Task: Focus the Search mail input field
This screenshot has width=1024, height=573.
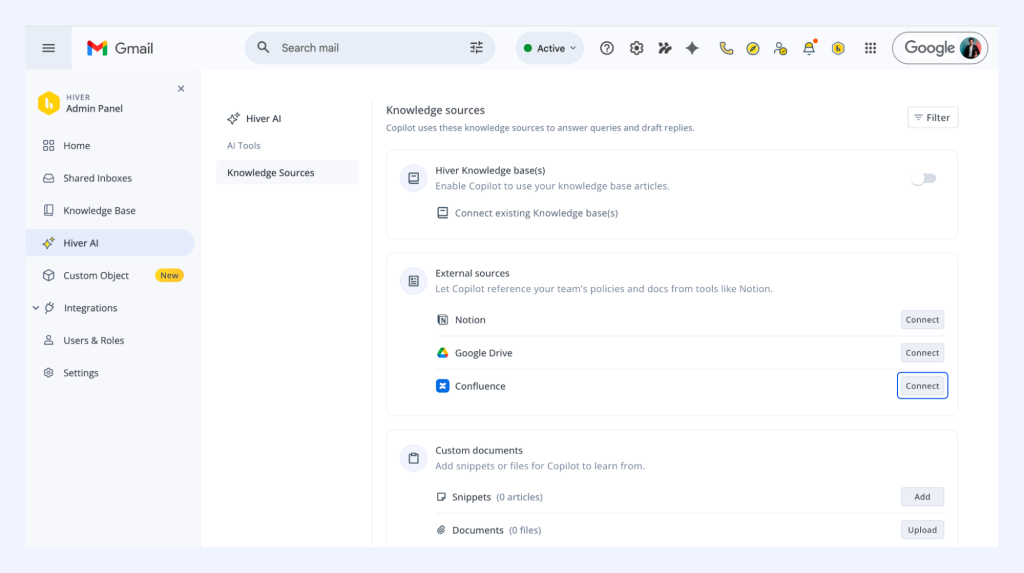Action: click(x=369, y=48)
